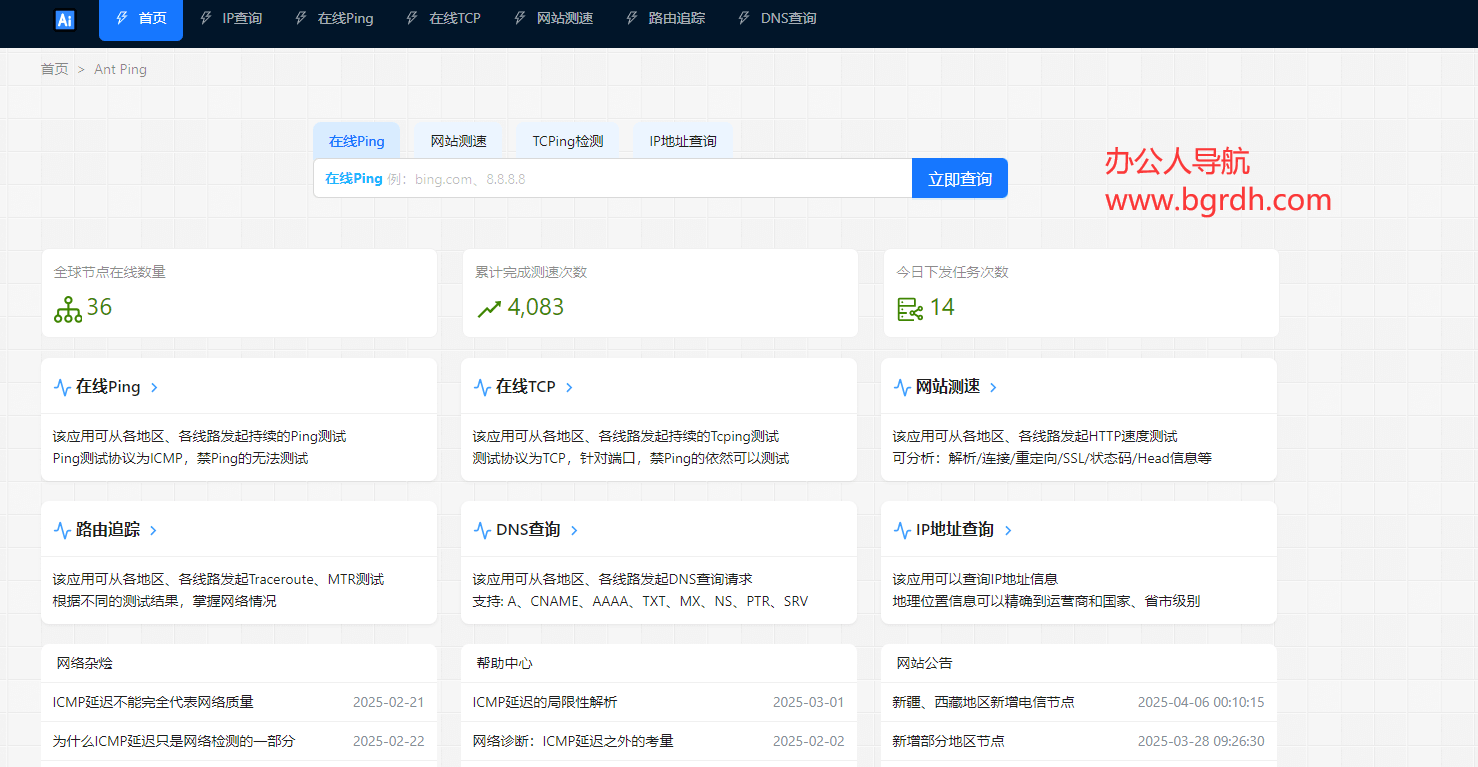Open the article ICMP延迟的局限性解析
This screenshot has height=767, width=1478.
point(545,702)
